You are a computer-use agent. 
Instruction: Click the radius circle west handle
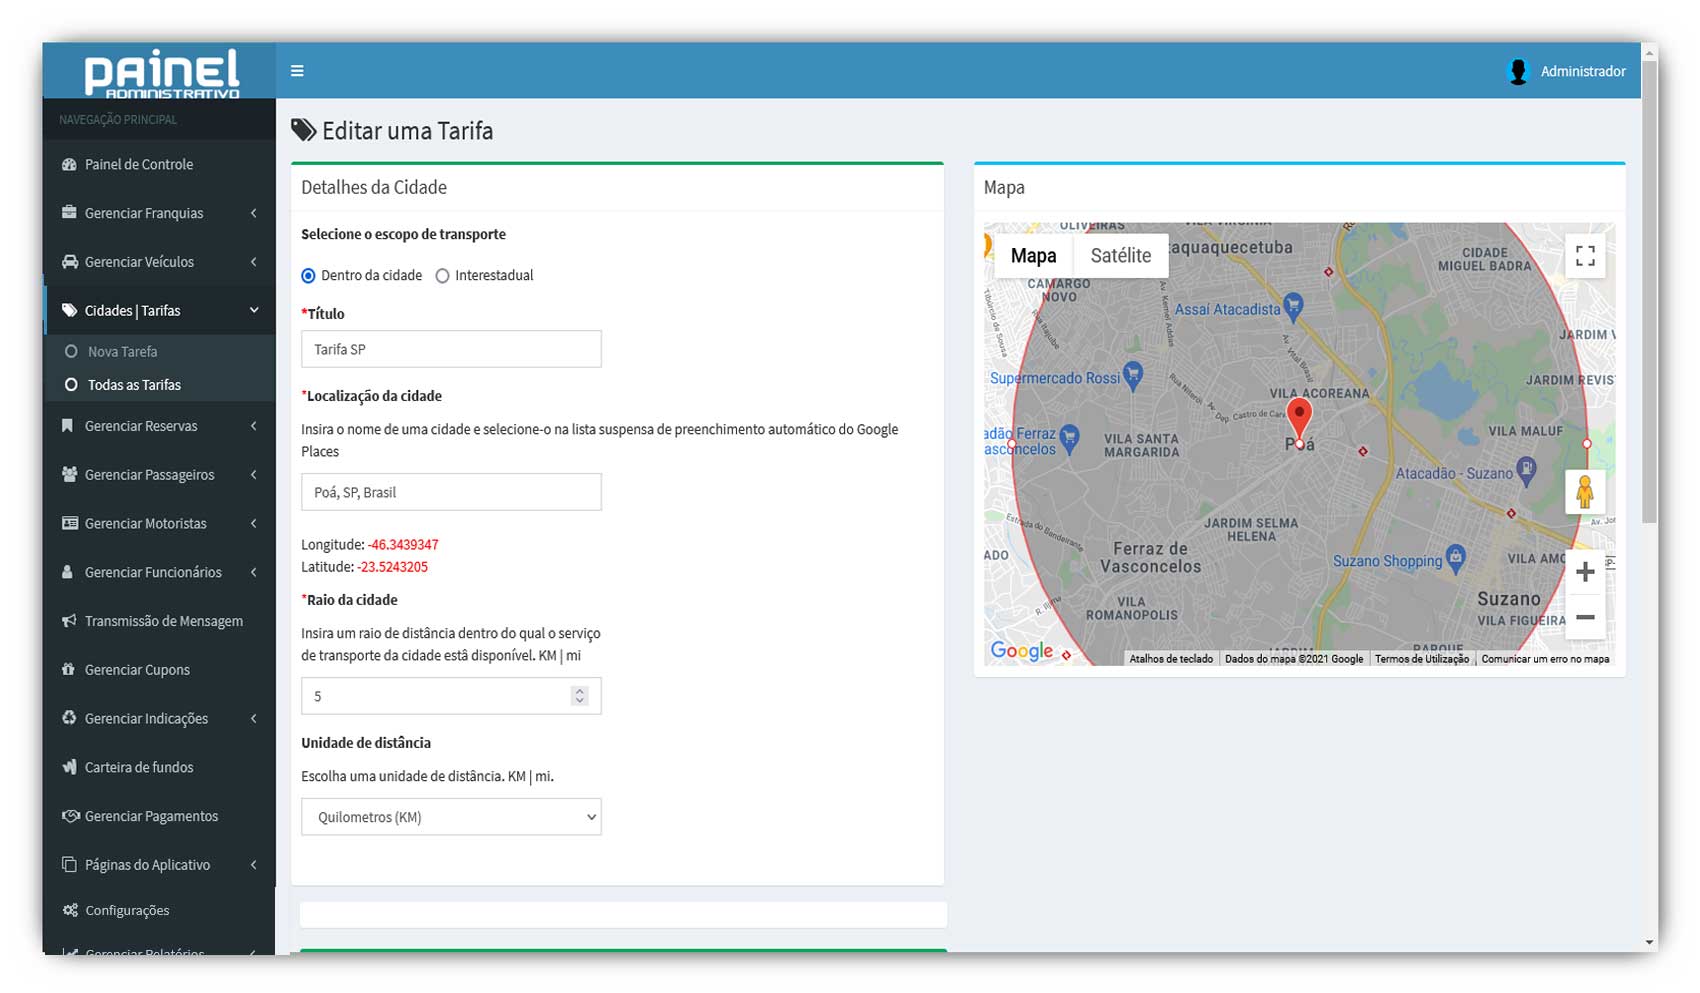pos(1011,443)
